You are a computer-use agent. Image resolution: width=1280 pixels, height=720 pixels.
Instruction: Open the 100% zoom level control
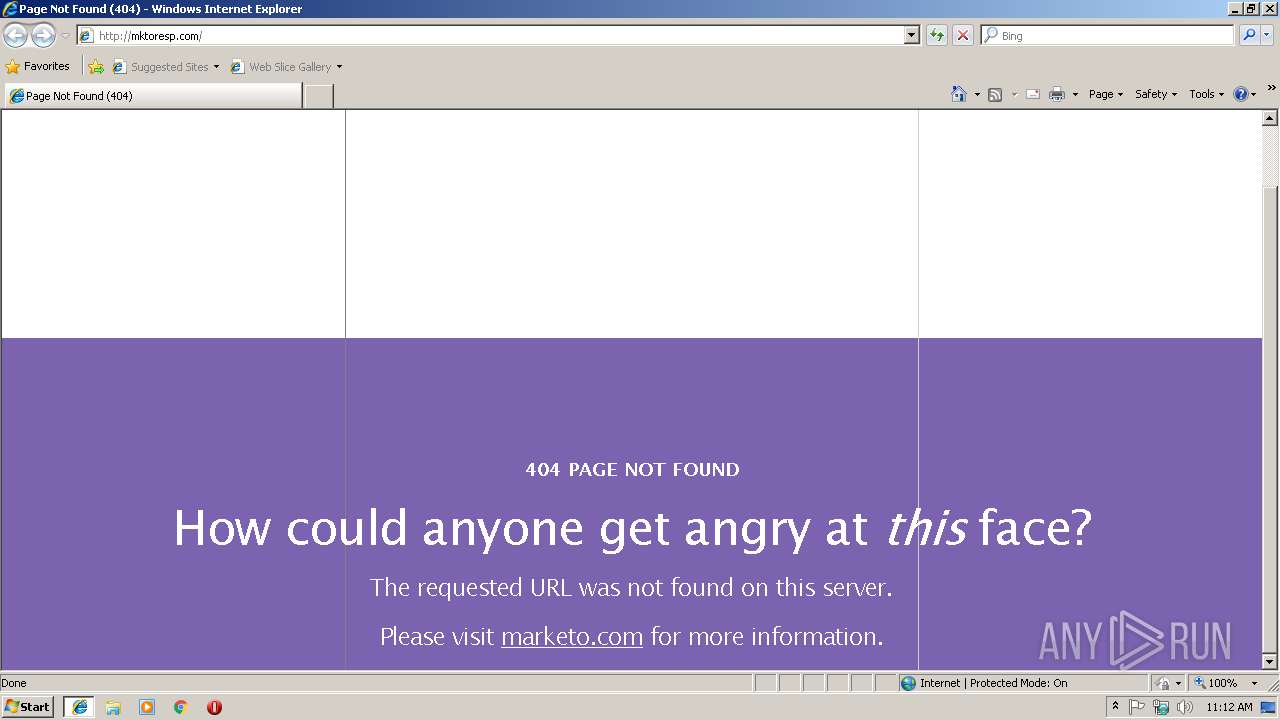[x=1225, y=683]
